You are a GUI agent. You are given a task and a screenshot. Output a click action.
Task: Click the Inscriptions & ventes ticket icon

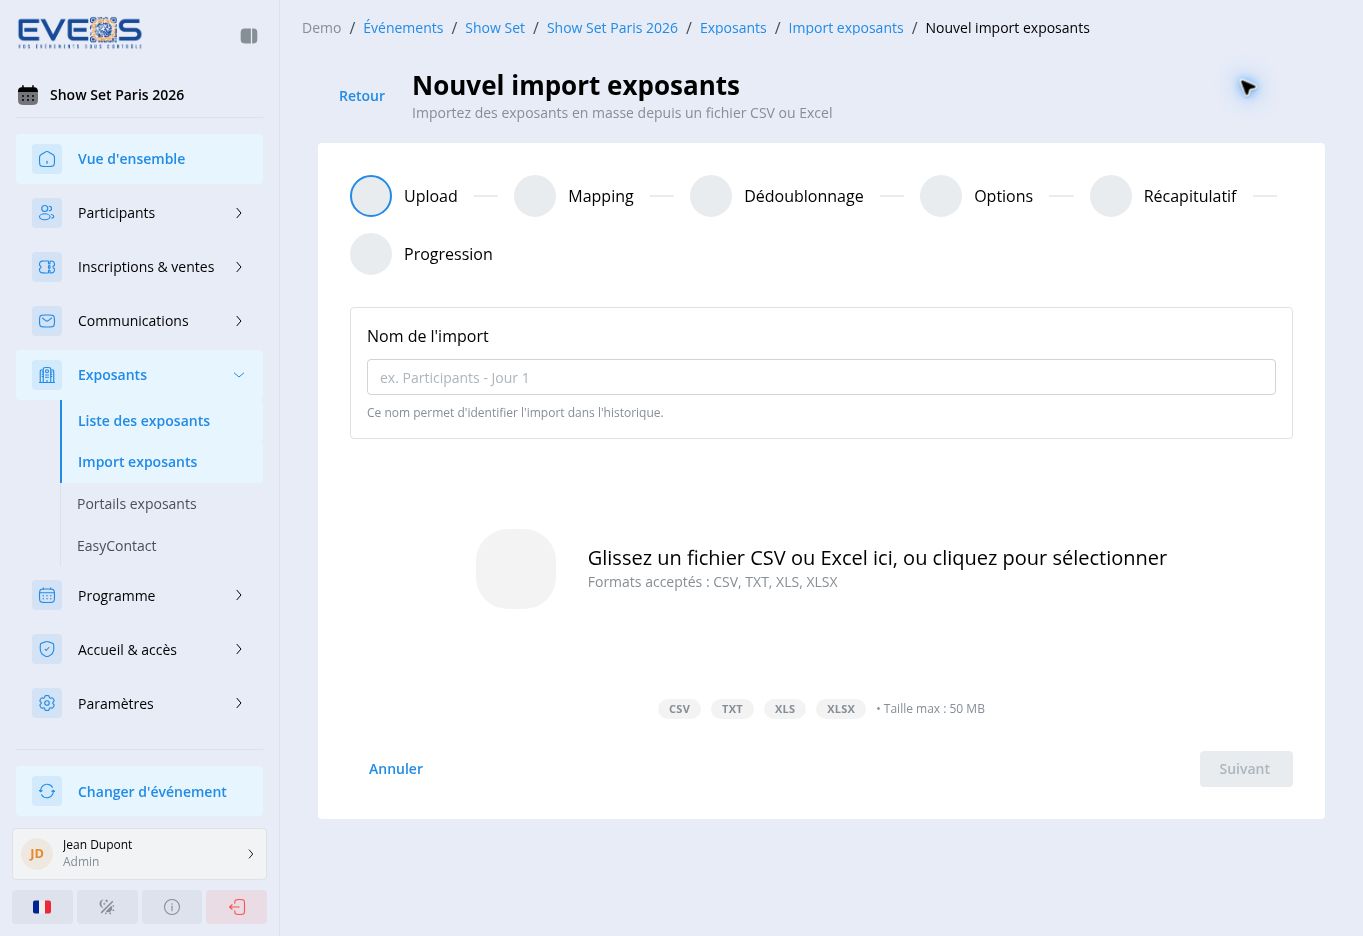47,267
